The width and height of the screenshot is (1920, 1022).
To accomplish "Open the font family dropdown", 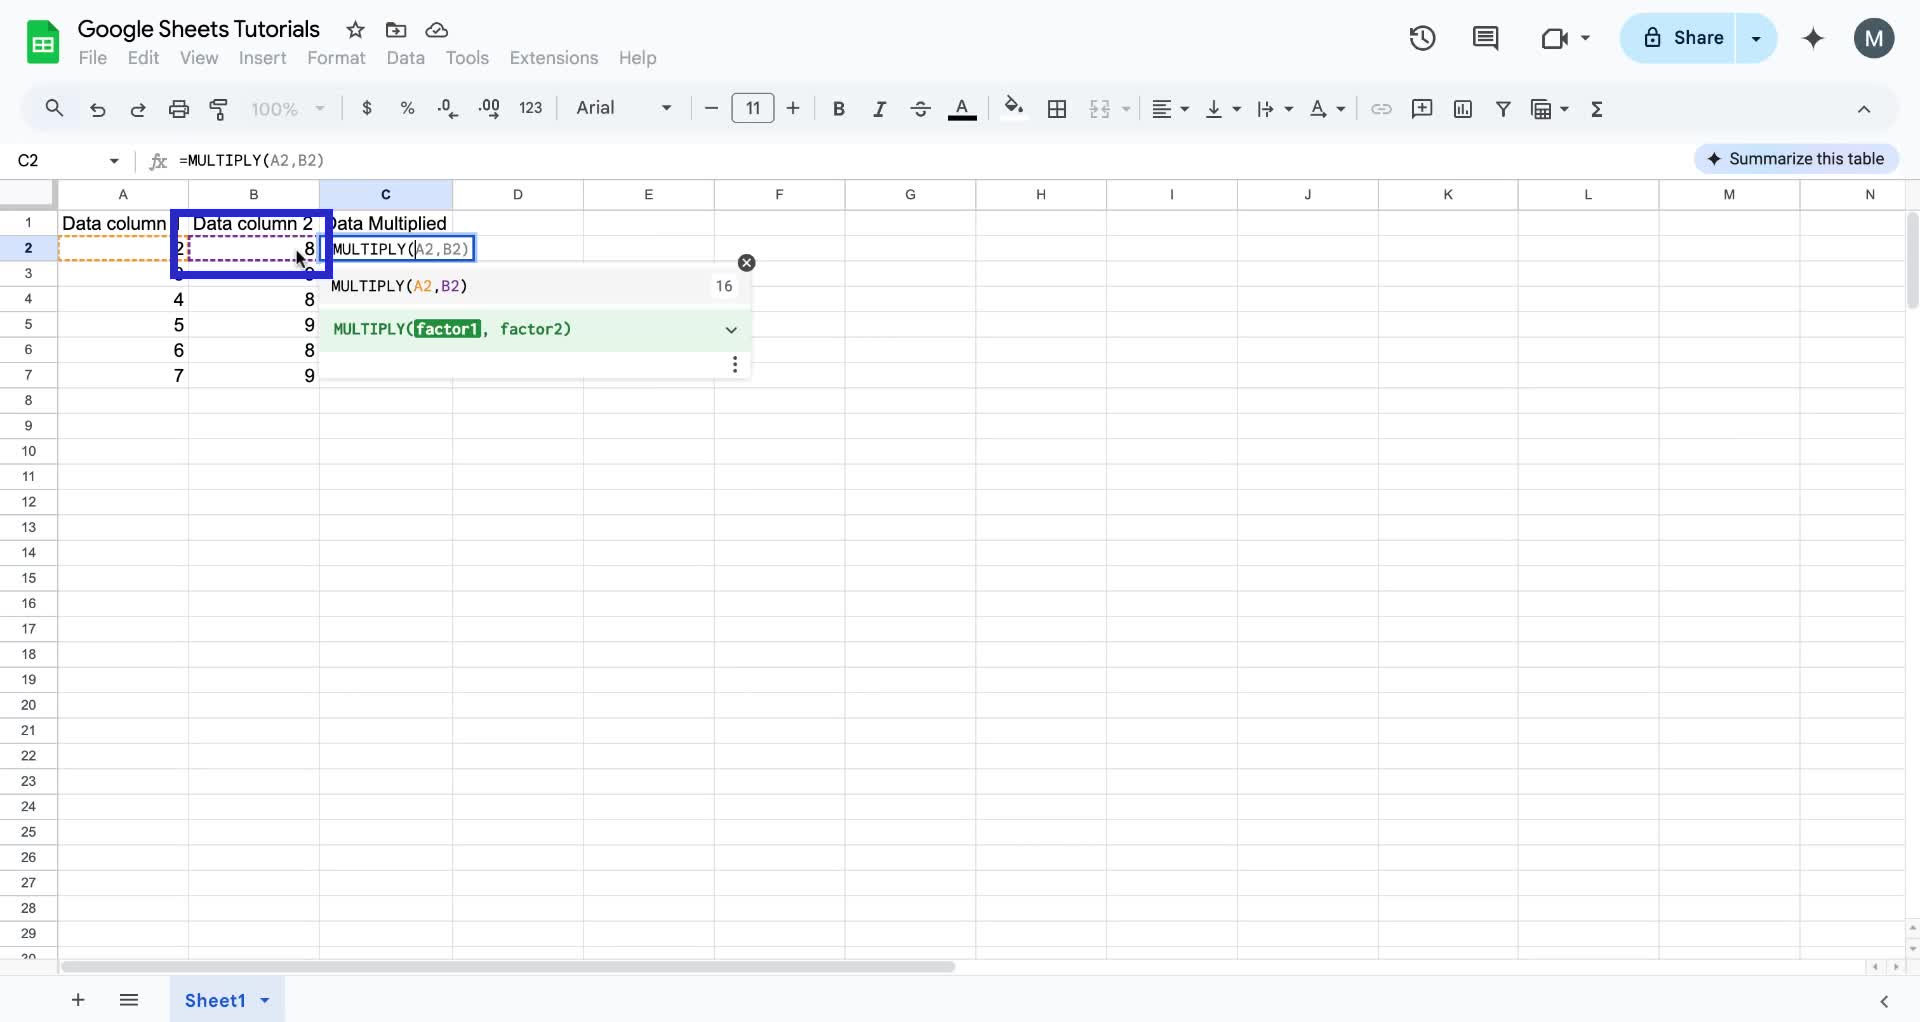I will (622, 109).
